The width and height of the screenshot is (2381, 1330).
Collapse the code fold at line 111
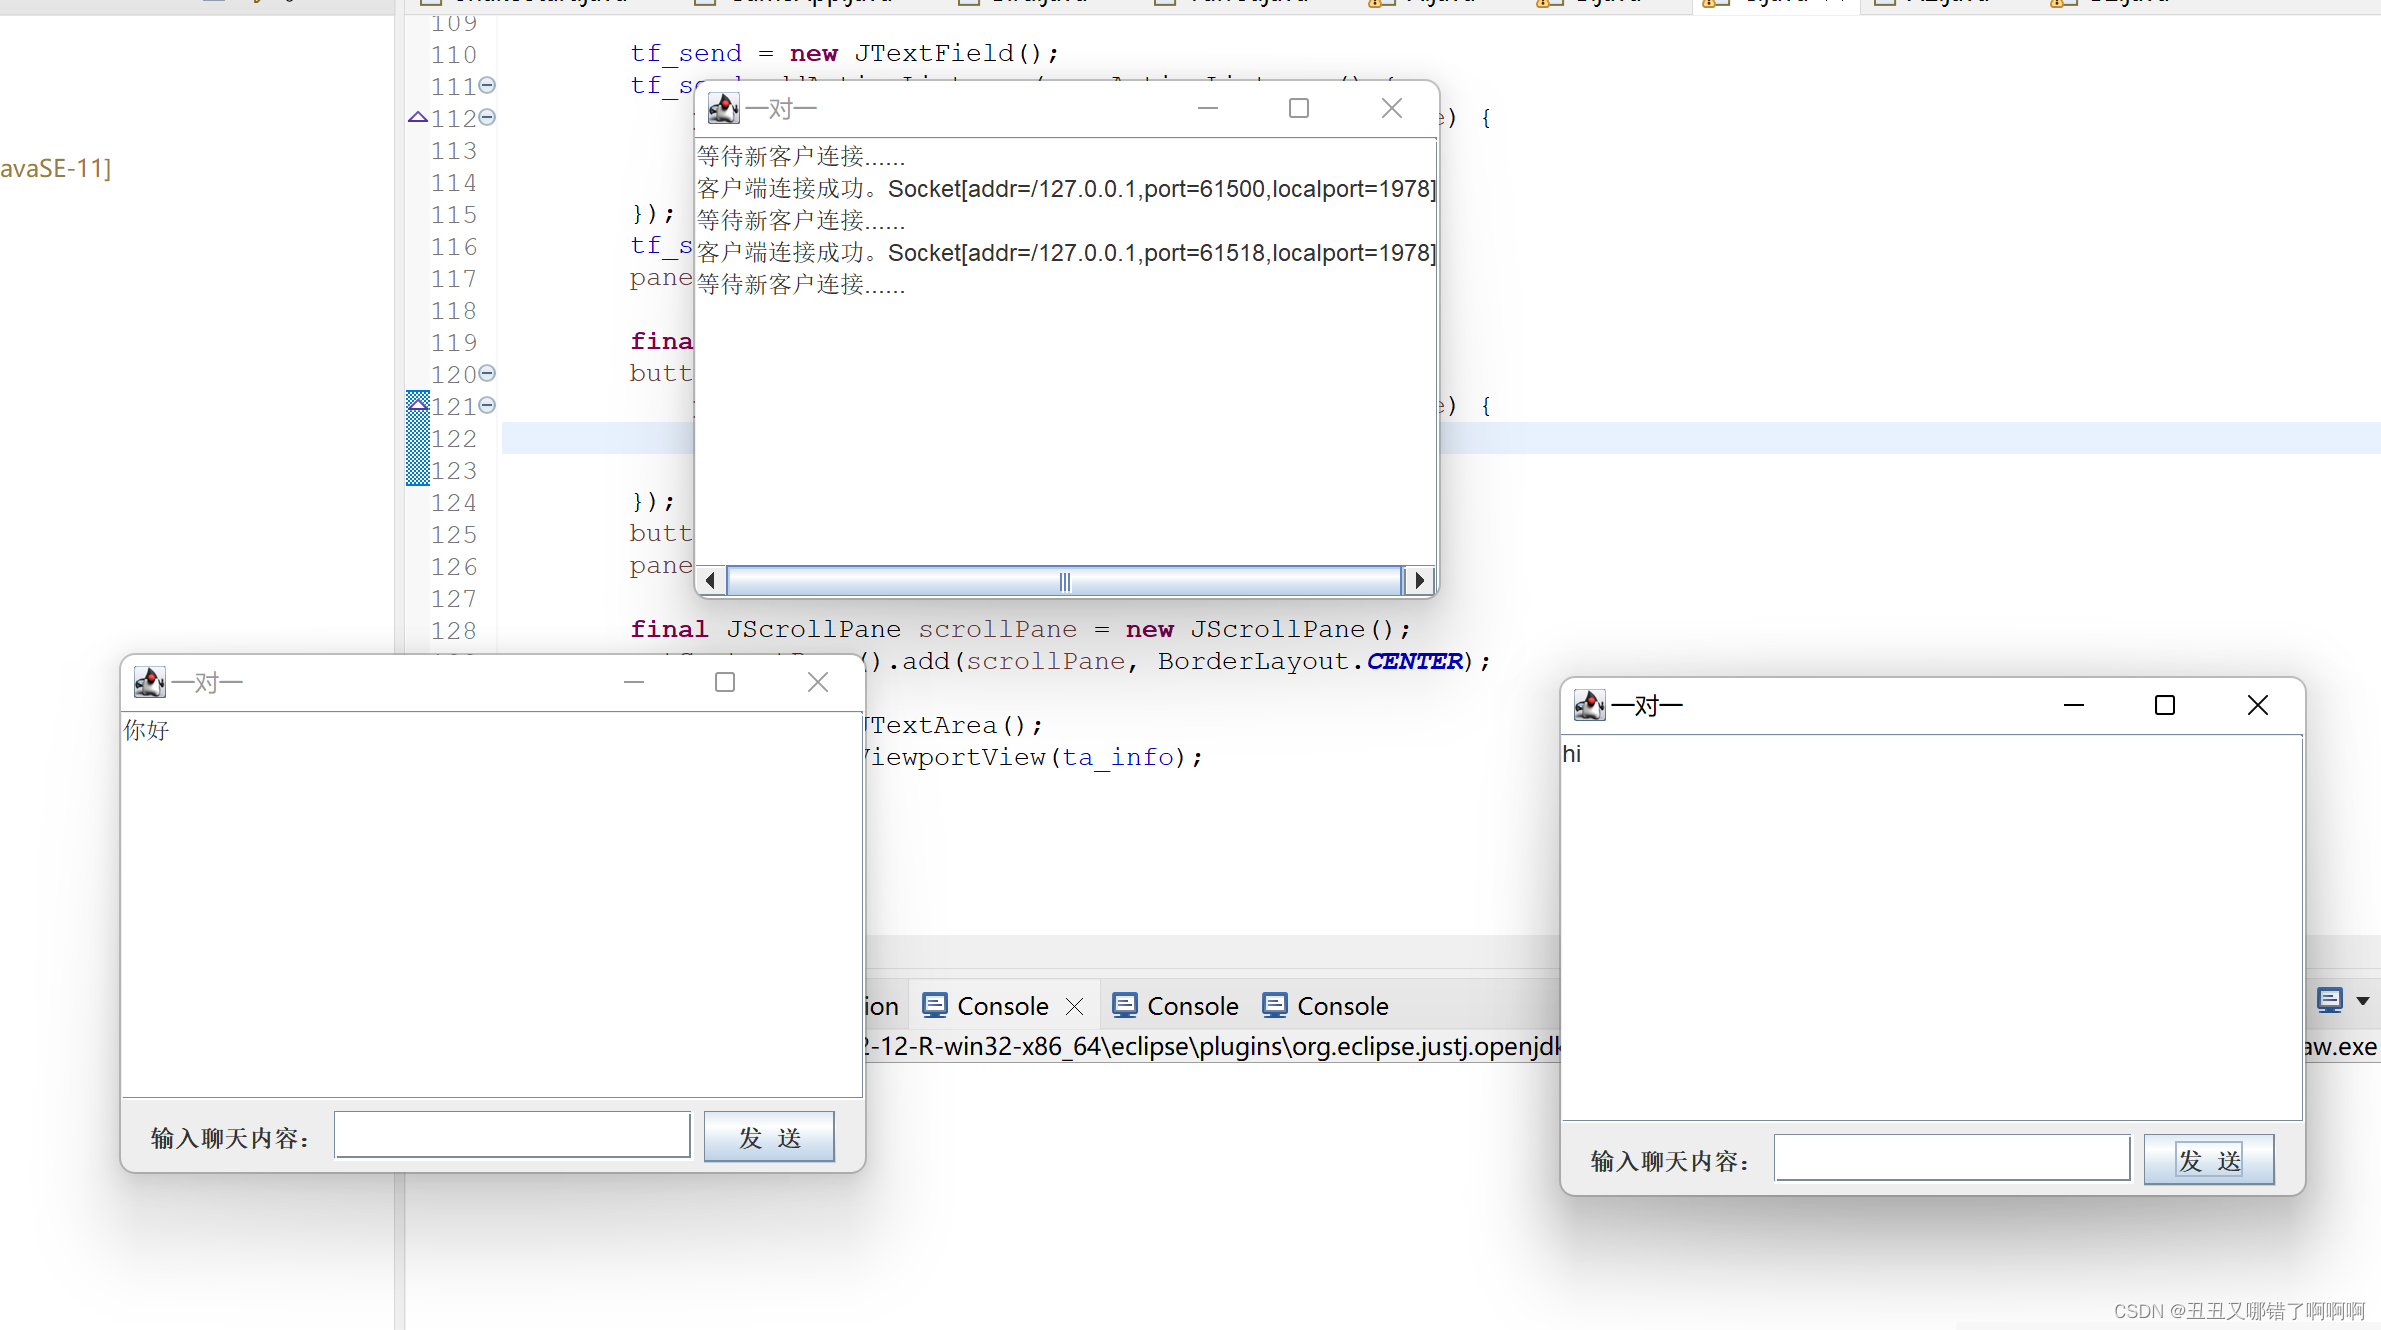[487, 85]
